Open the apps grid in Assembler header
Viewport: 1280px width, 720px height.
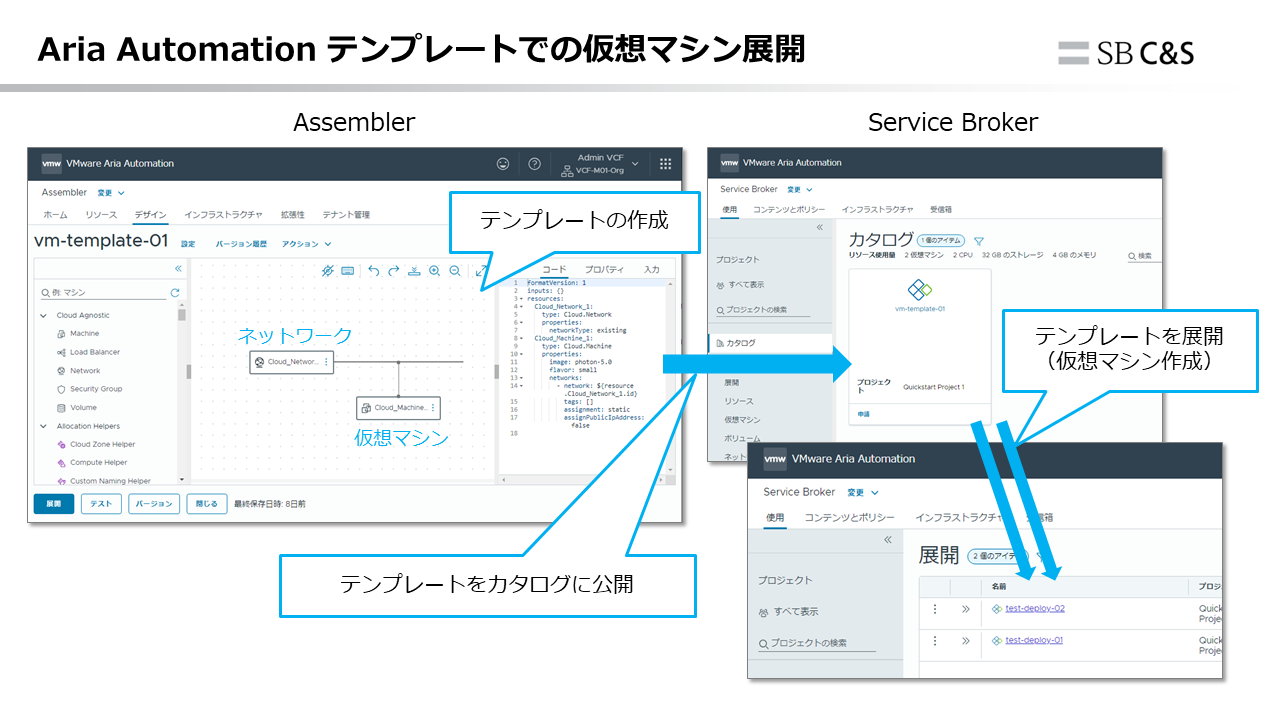[x=665, y=164]
